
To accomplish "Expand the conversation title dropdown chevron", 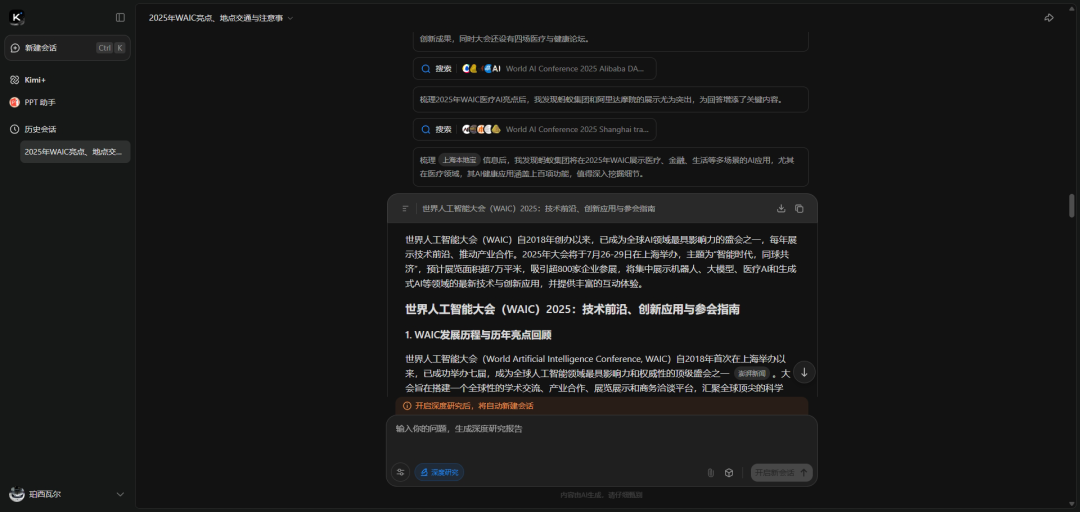I will [290, 18].
